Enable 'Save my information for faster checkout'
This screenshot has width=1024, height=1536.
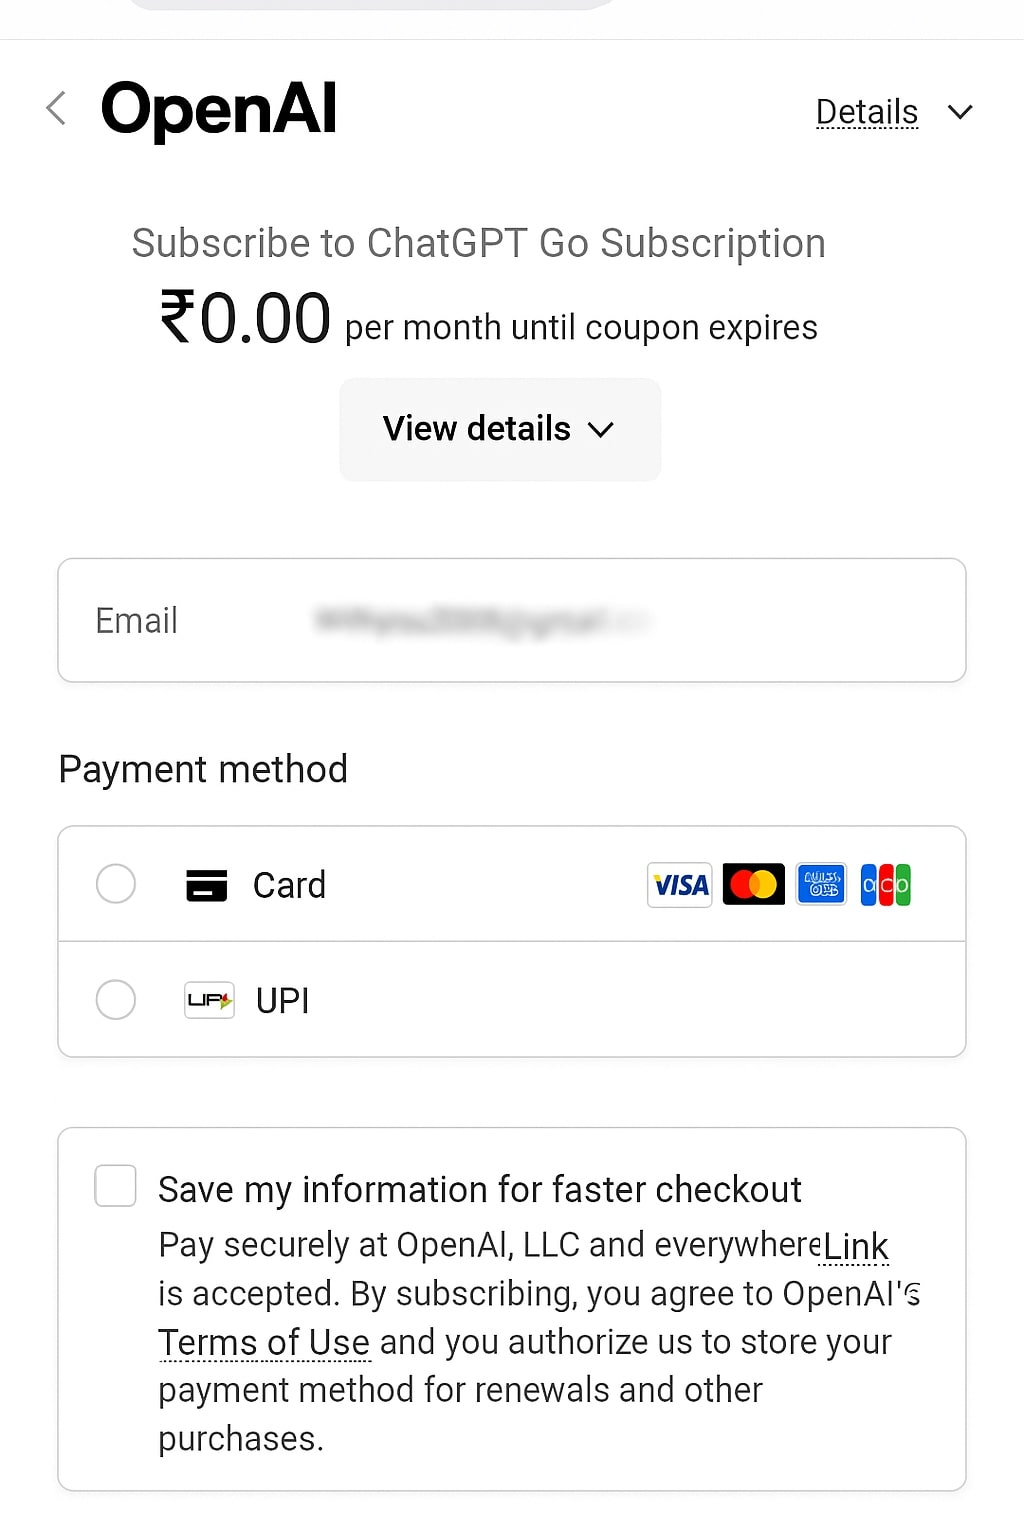click(x=115, y=1186)
